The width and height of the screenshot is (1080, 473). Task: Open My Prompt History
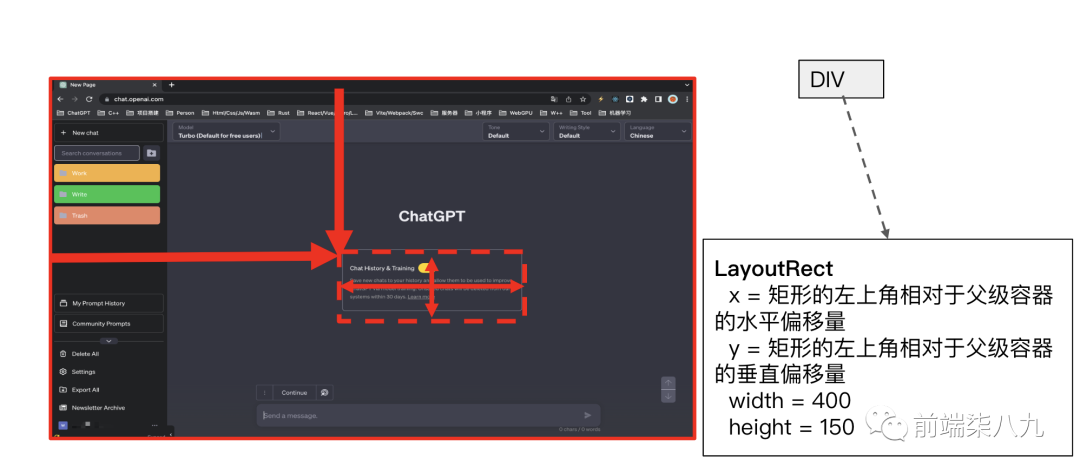point(109,303)
